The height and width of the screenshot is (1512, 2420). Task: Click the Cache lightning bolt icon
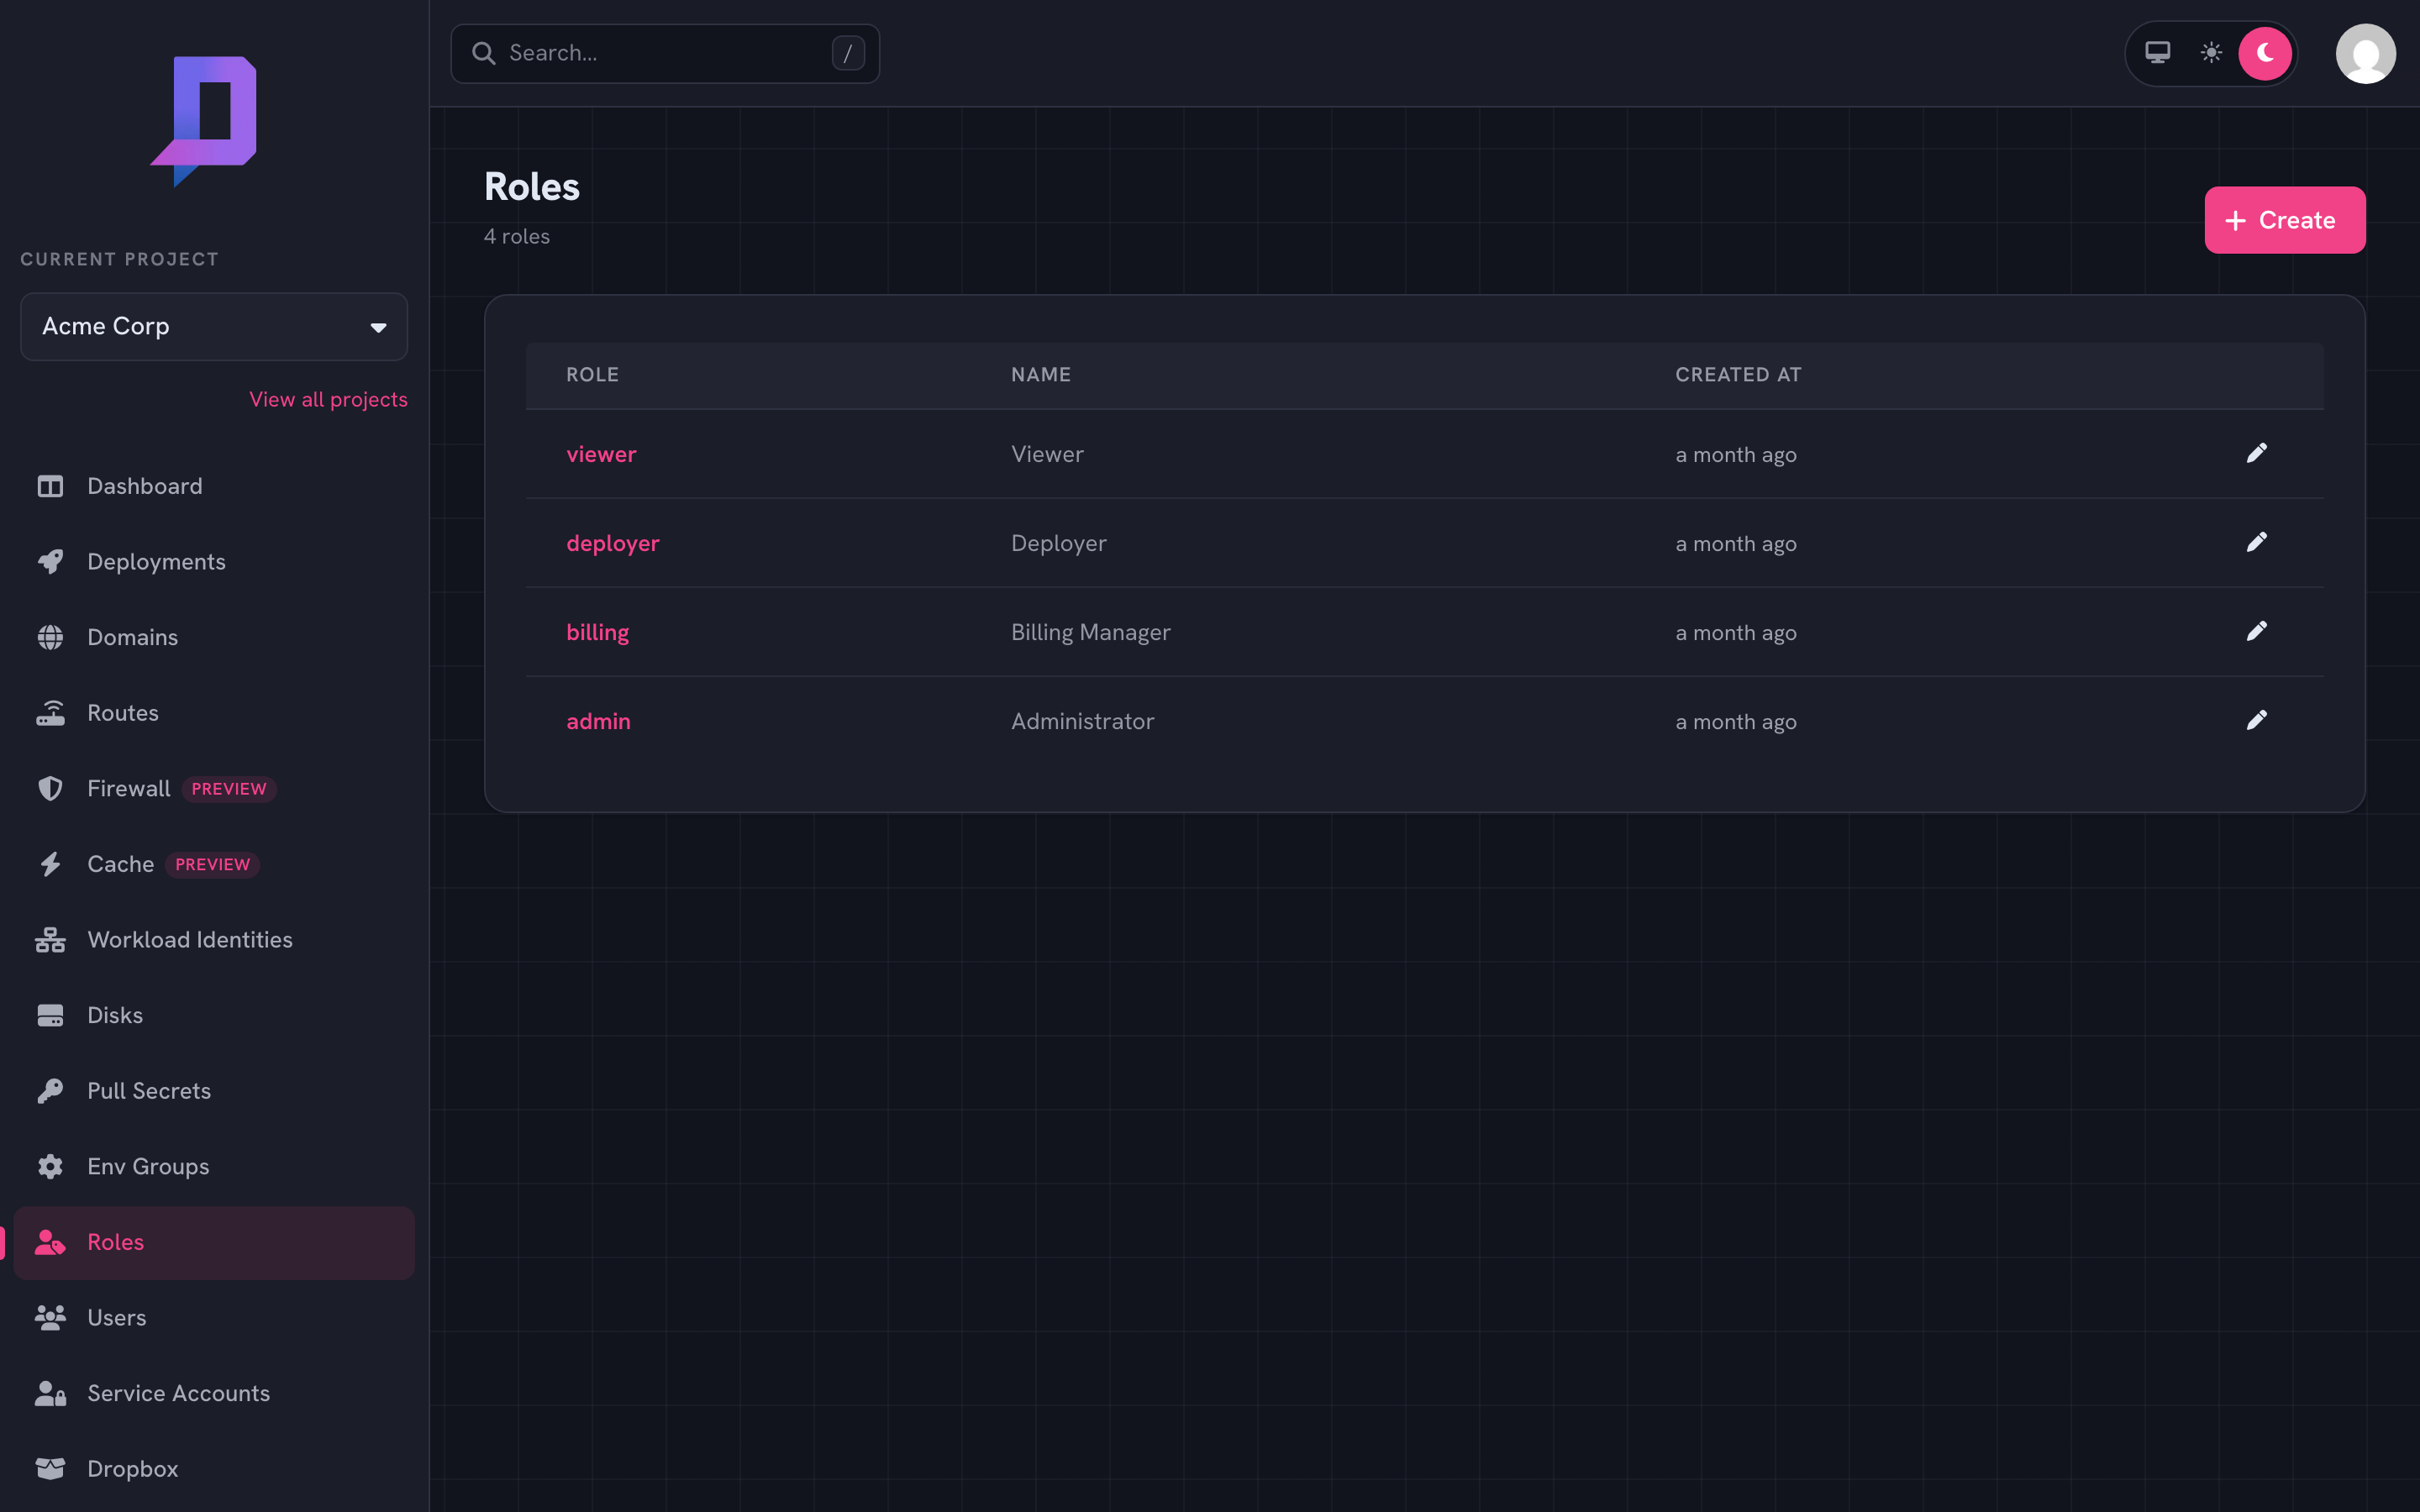[x=50, y=864]
